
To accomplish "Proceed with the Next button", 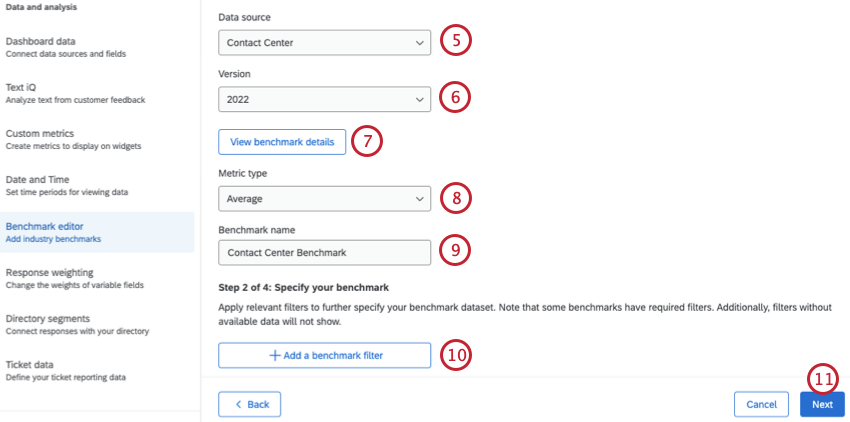I will click(x=822, y=404).
